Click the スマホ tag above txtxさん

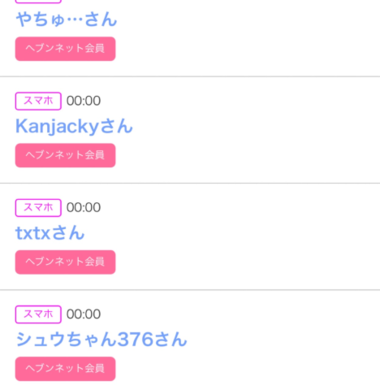38,208
